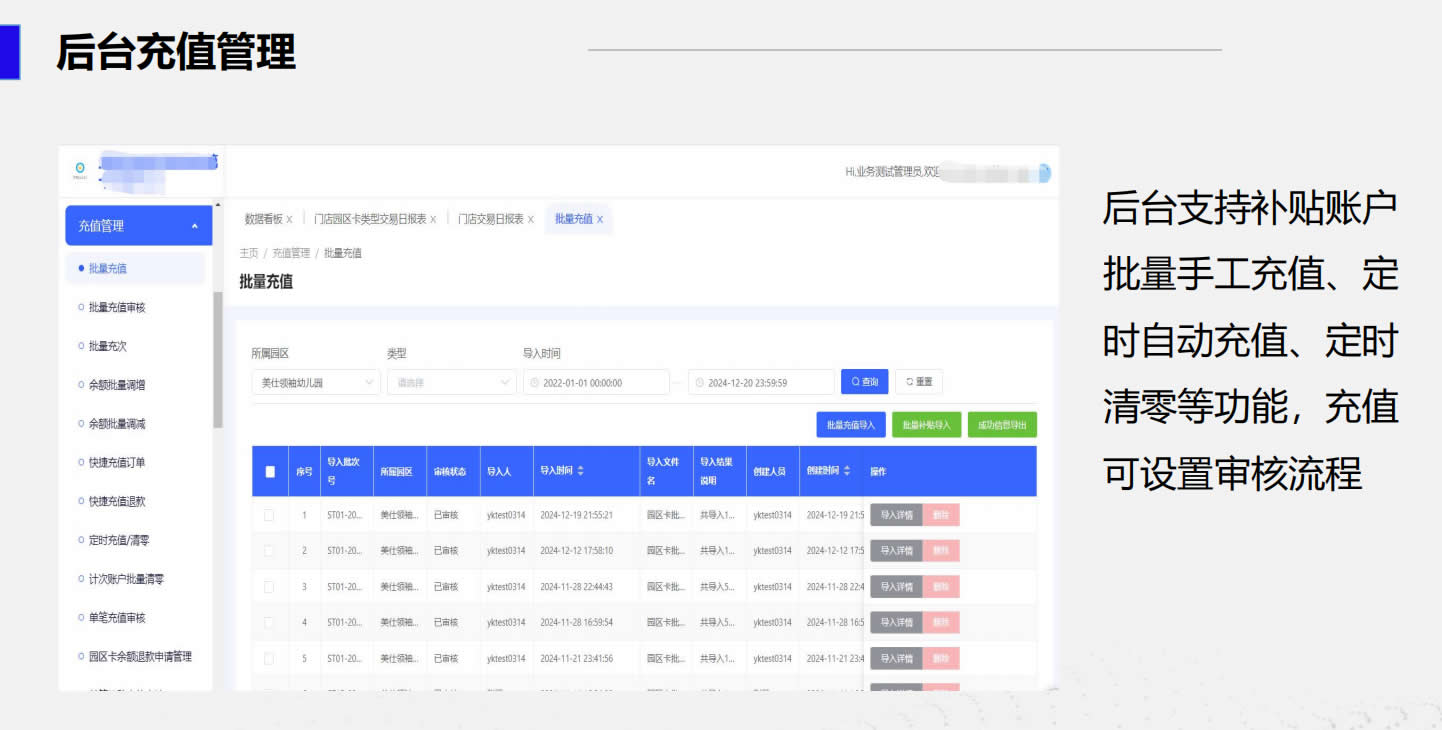Viewport: 1442px width, 730px height.
Task: Click the clock icon in start date field
Action: (534, 383)
